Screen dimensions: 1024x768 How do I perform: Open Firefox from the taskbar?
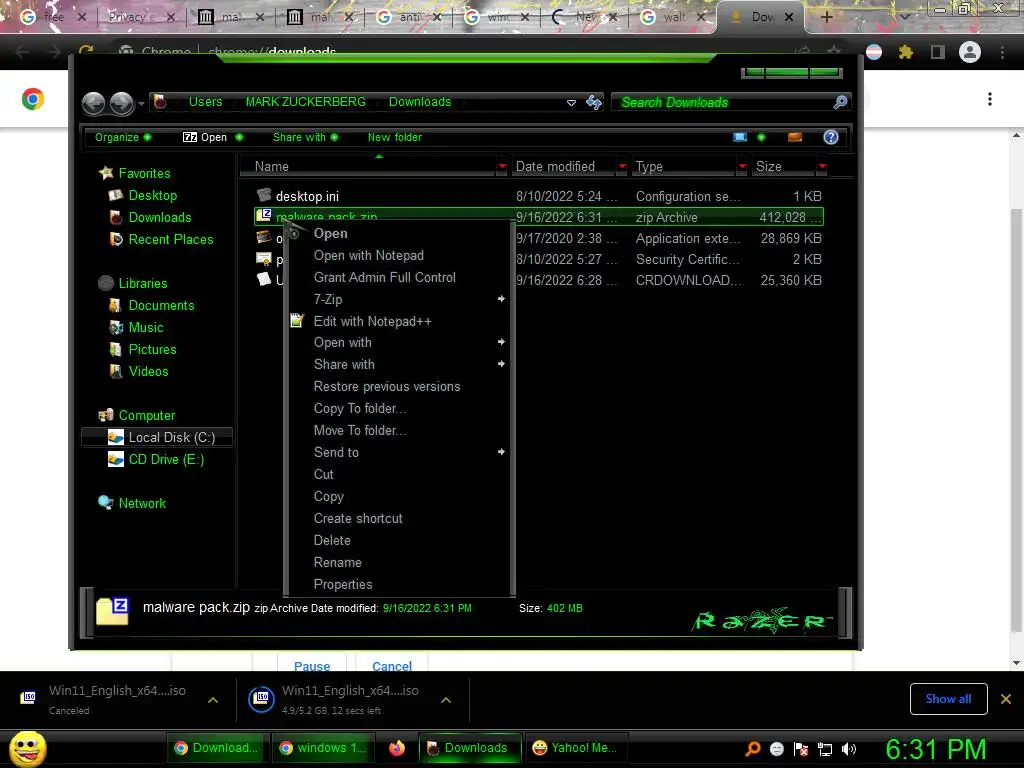[x=396, y=748]
